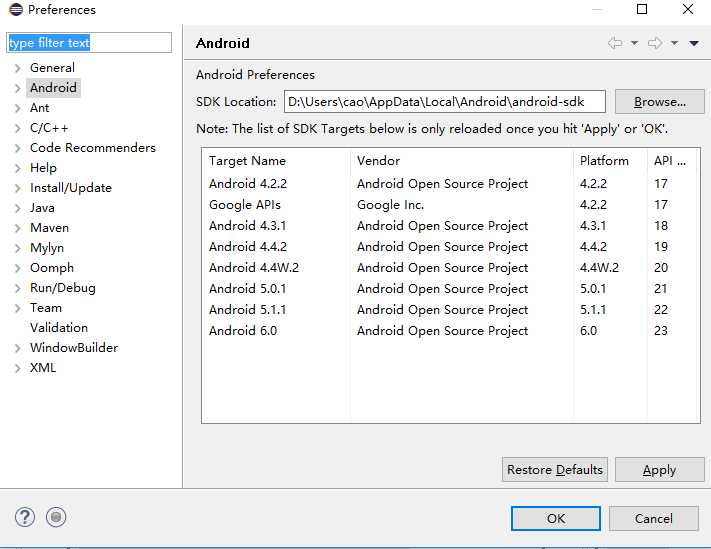This screenshot has height=549, width=711.
Task: Select the Android 6.0 target row
Action: coord(451,330)
